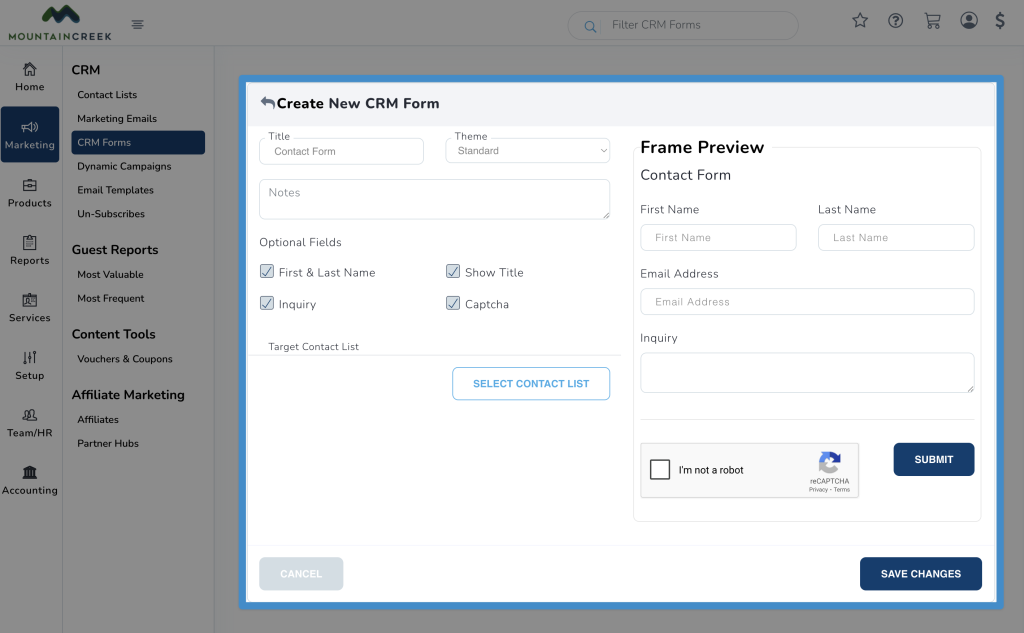Disable the Captcha checkbox

click(x=453, y=303)
